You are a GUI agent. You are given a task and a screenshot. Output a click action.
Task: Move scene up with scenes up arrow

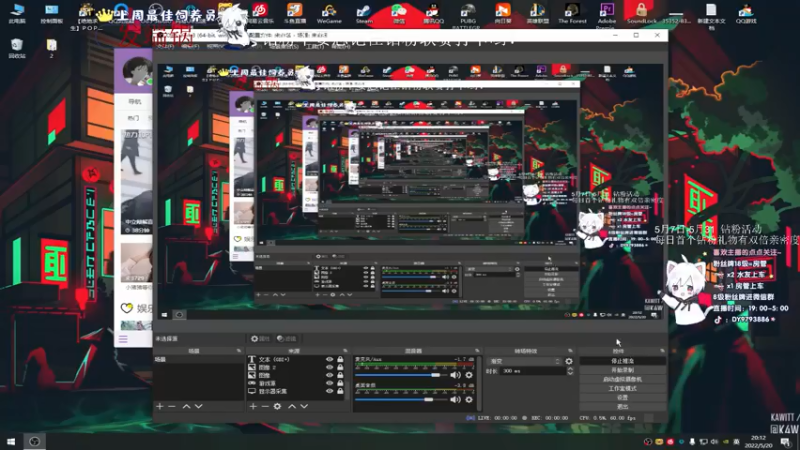pyautogui.click(x=186, y=406)
